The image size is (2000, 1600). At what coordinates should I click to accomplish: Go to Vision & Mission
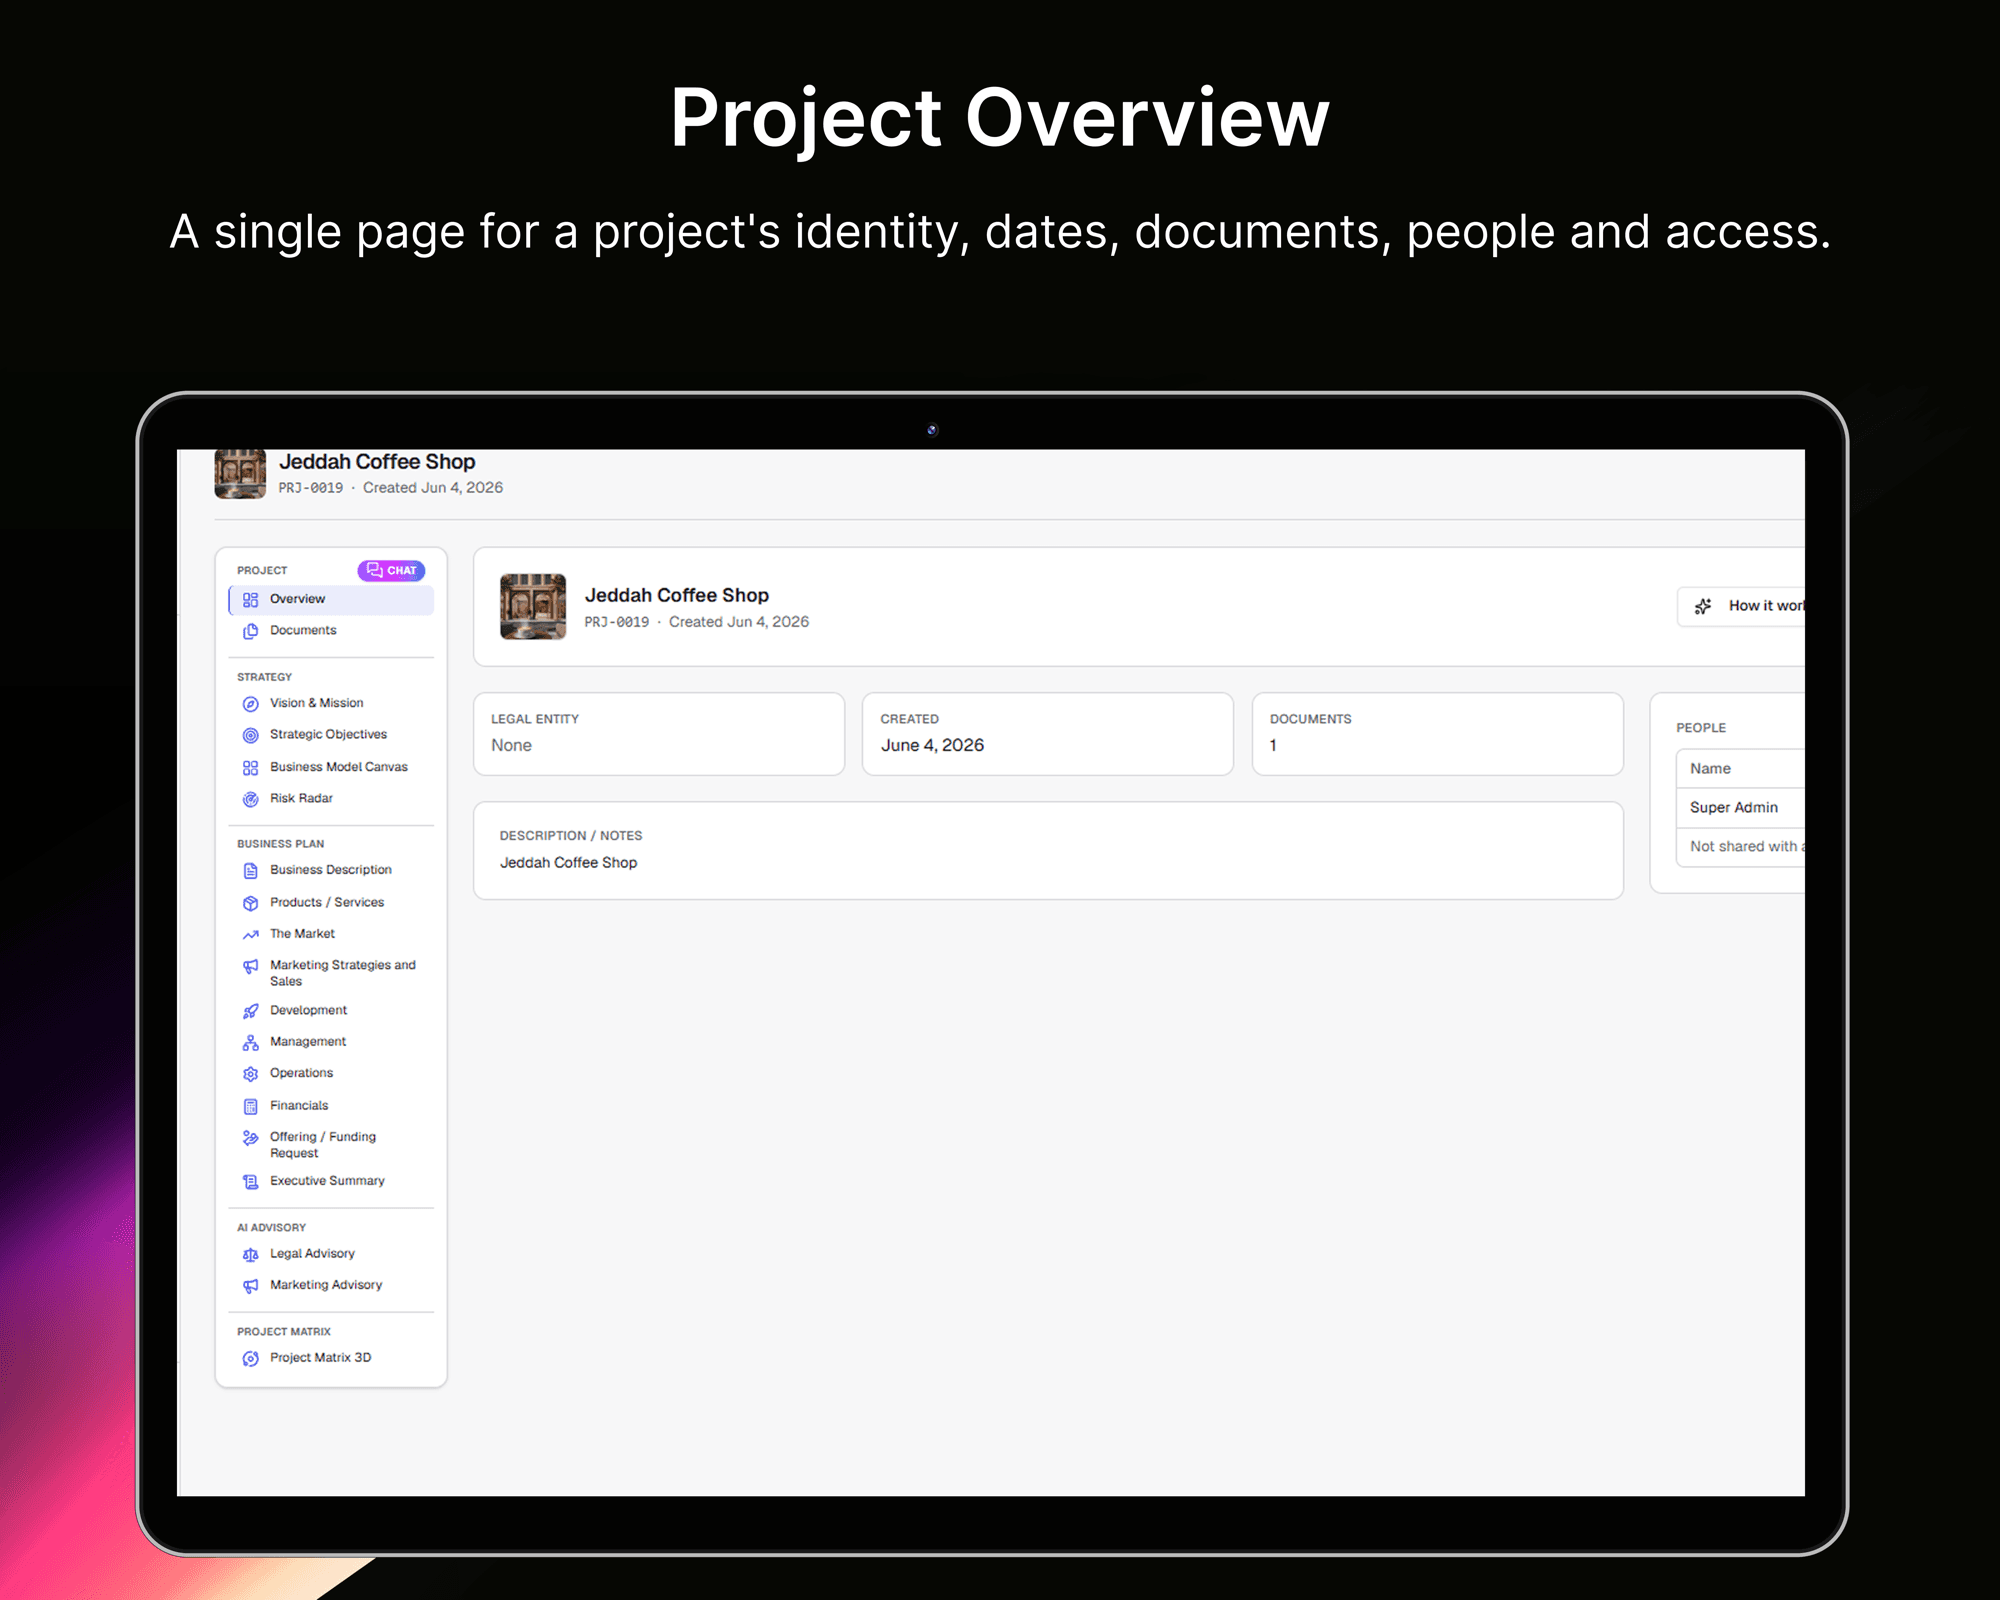331,703
